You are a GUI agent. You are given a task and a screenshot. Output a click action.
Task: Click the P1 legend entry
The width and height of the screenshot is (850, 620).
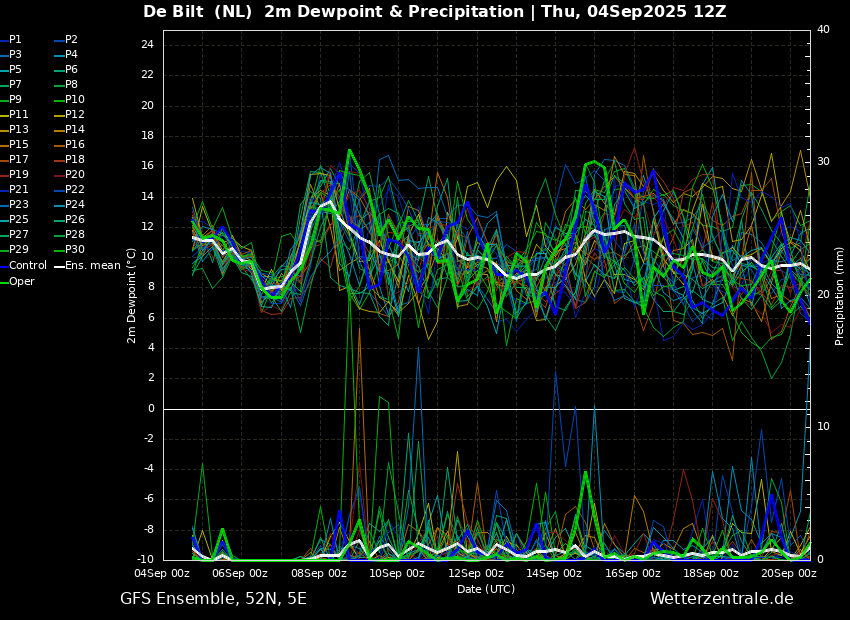[x=11, y=40]
